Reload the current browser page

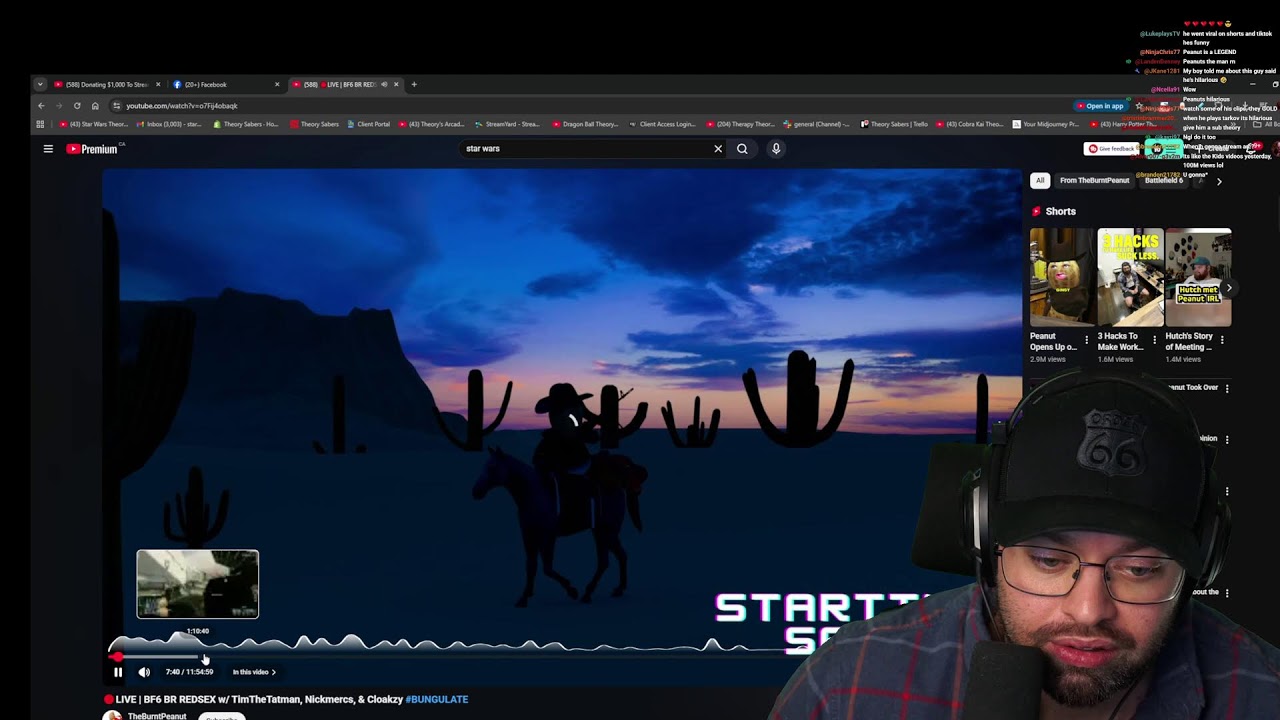pyautogui.click(x=77, y=106)
